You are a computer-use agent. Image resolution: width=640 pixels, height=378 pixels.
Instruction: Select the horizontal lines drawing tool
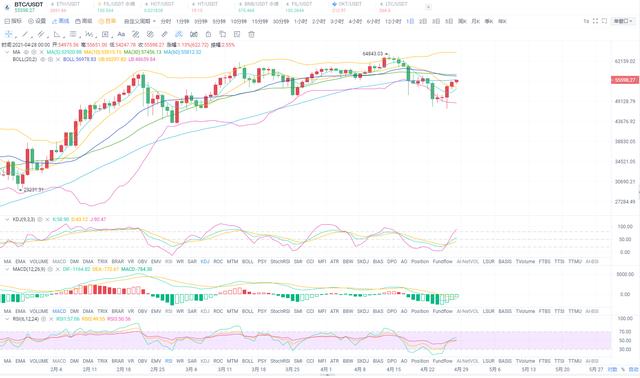73,34
